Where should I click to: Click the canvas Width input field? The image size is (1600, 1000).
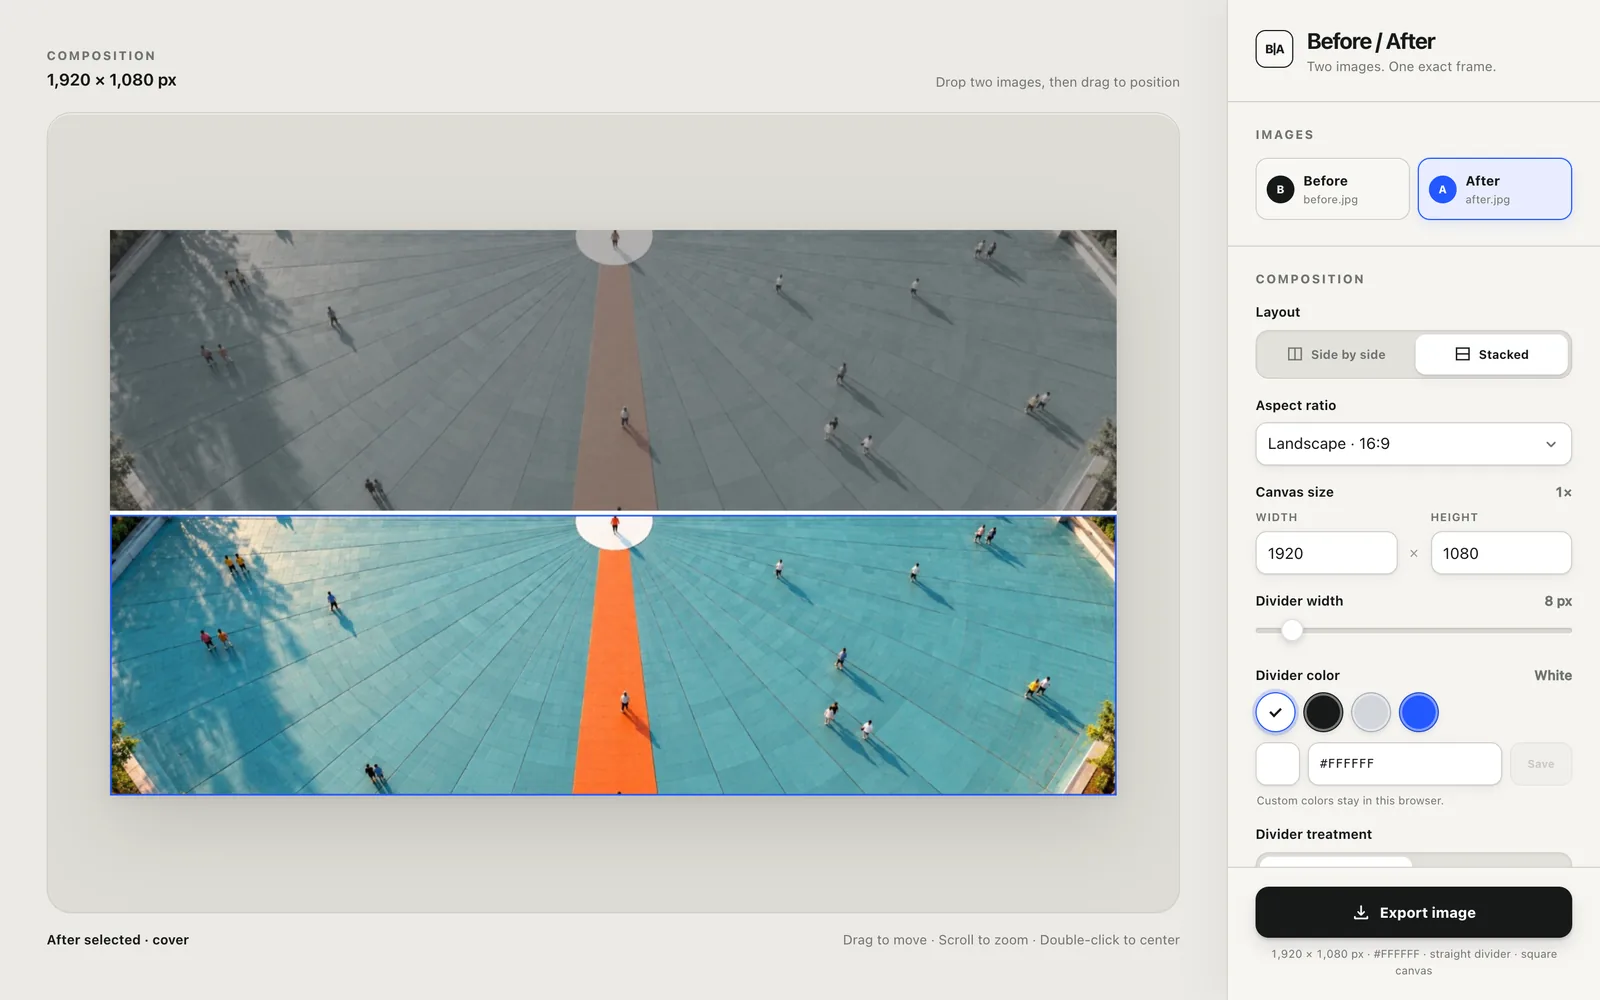tap(1326, 553)
